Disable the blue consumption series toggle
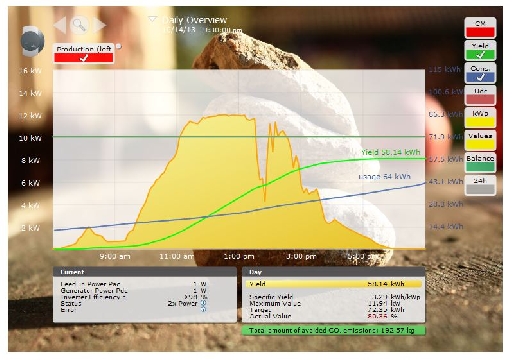This screenshot has height=360, width=512. tap(480, 73)
